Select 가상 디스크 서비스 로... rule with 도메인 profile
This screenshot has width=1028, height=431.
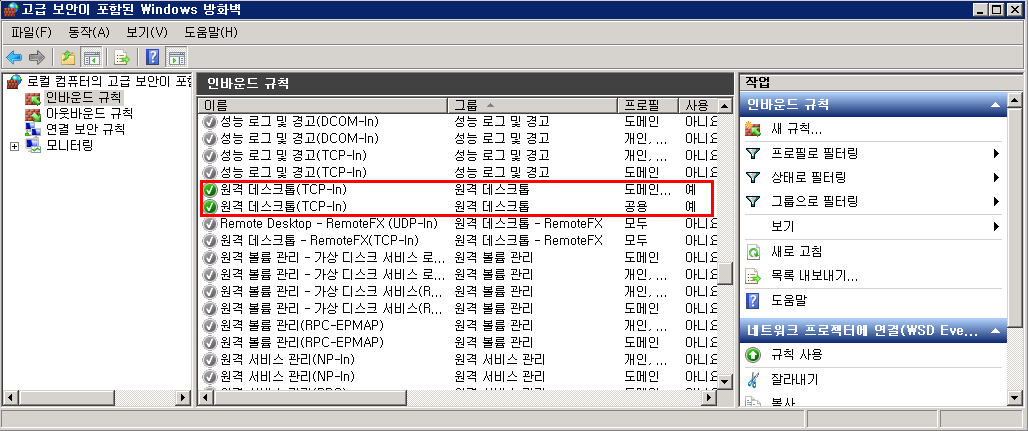pos(458,257)
